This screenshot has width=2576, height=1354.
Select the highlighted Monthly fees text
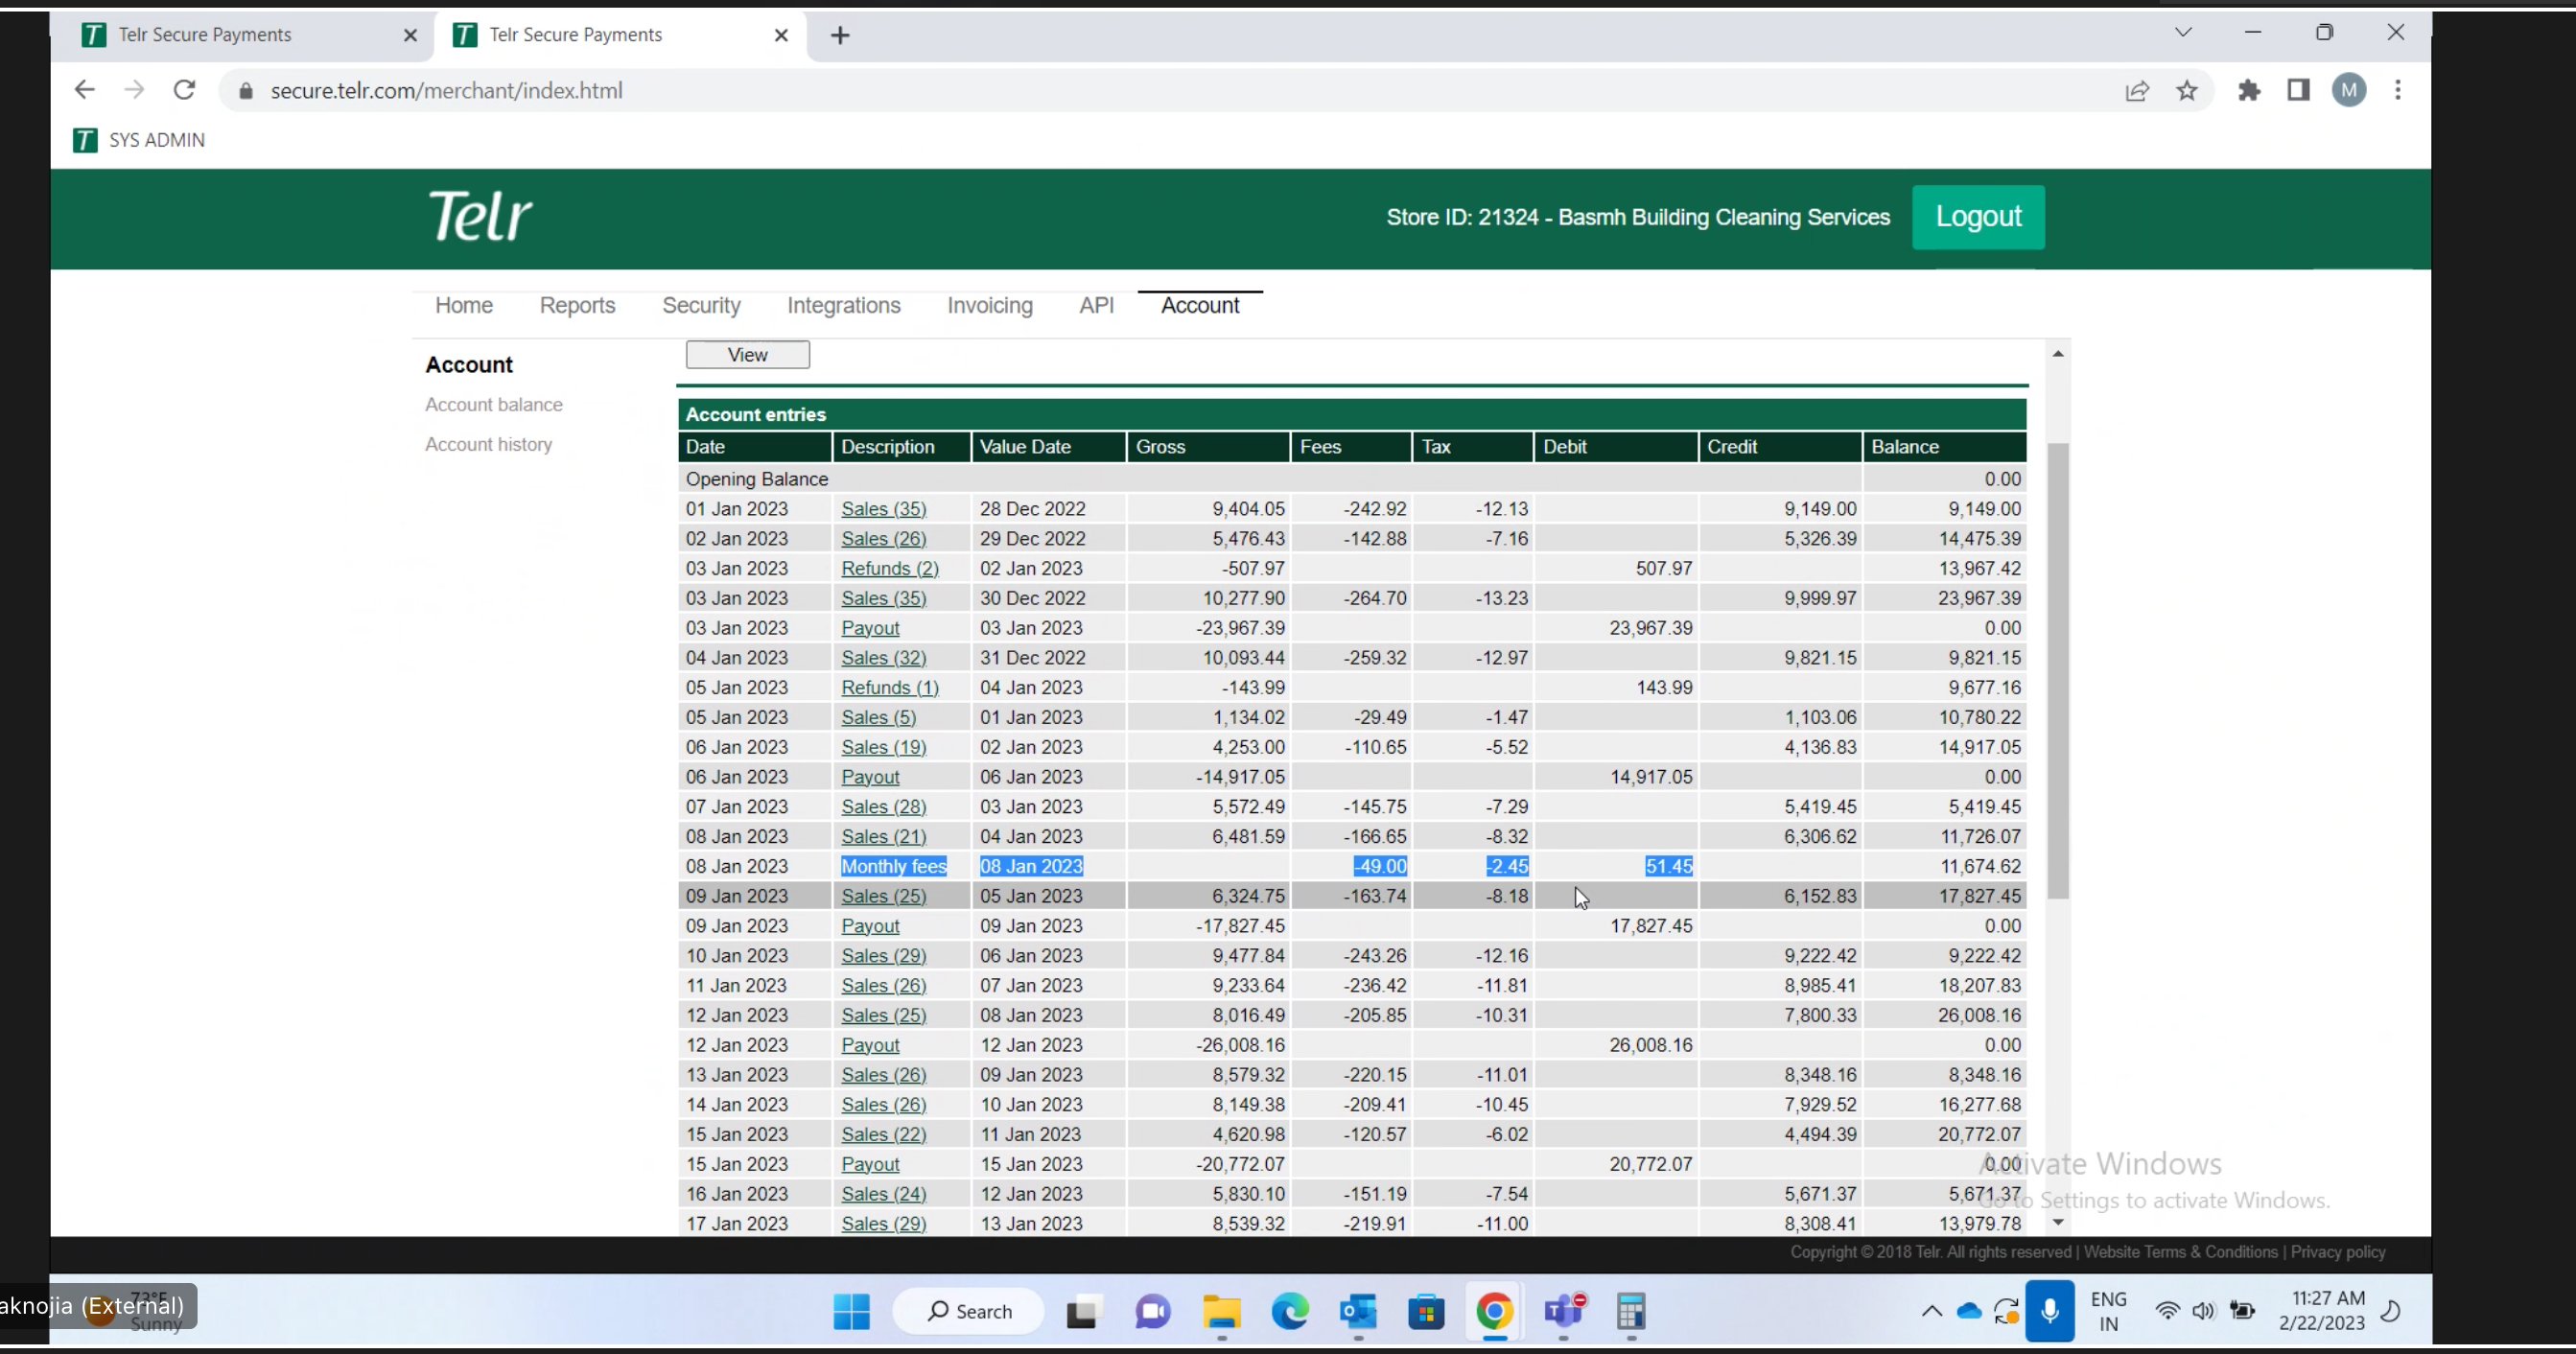(x=894, y=866)
